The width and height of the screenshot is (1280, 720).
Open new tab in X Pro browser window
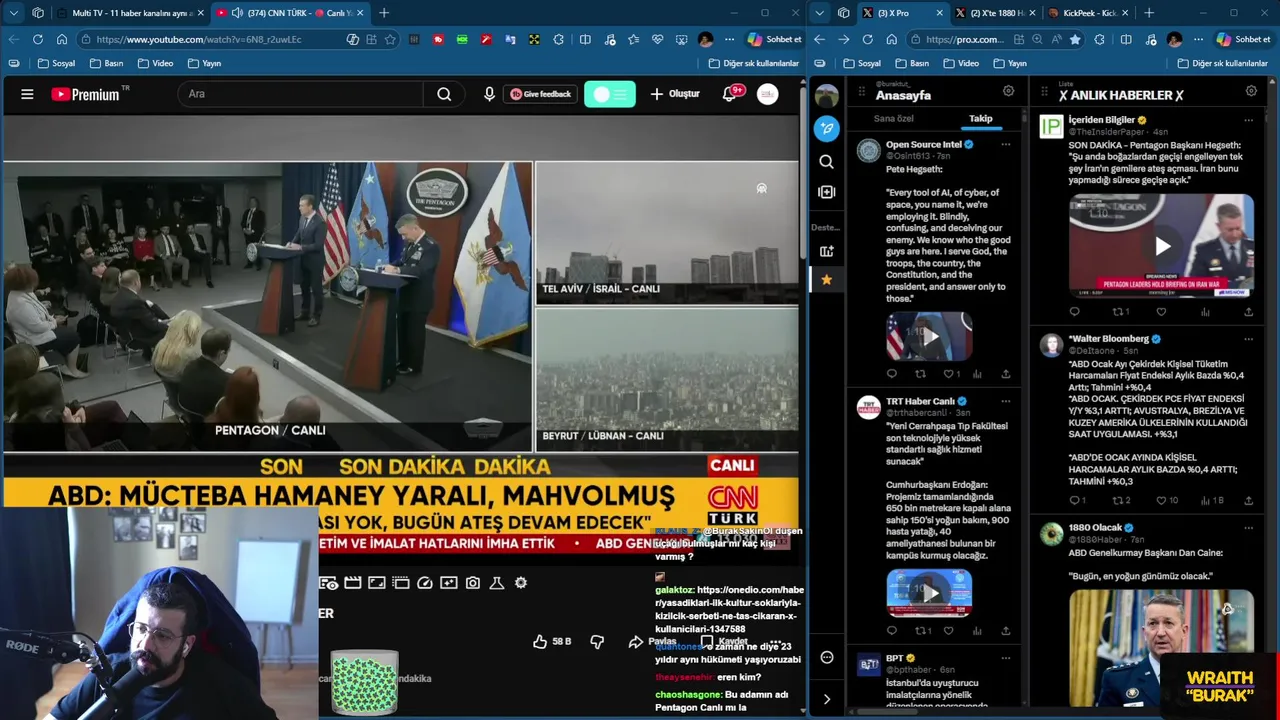pyautogui.click(x=1148, y=13)
